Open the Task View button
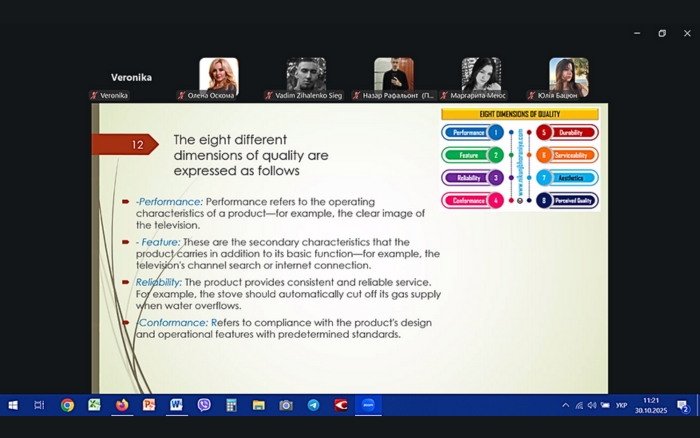 [x=39, y=405]
